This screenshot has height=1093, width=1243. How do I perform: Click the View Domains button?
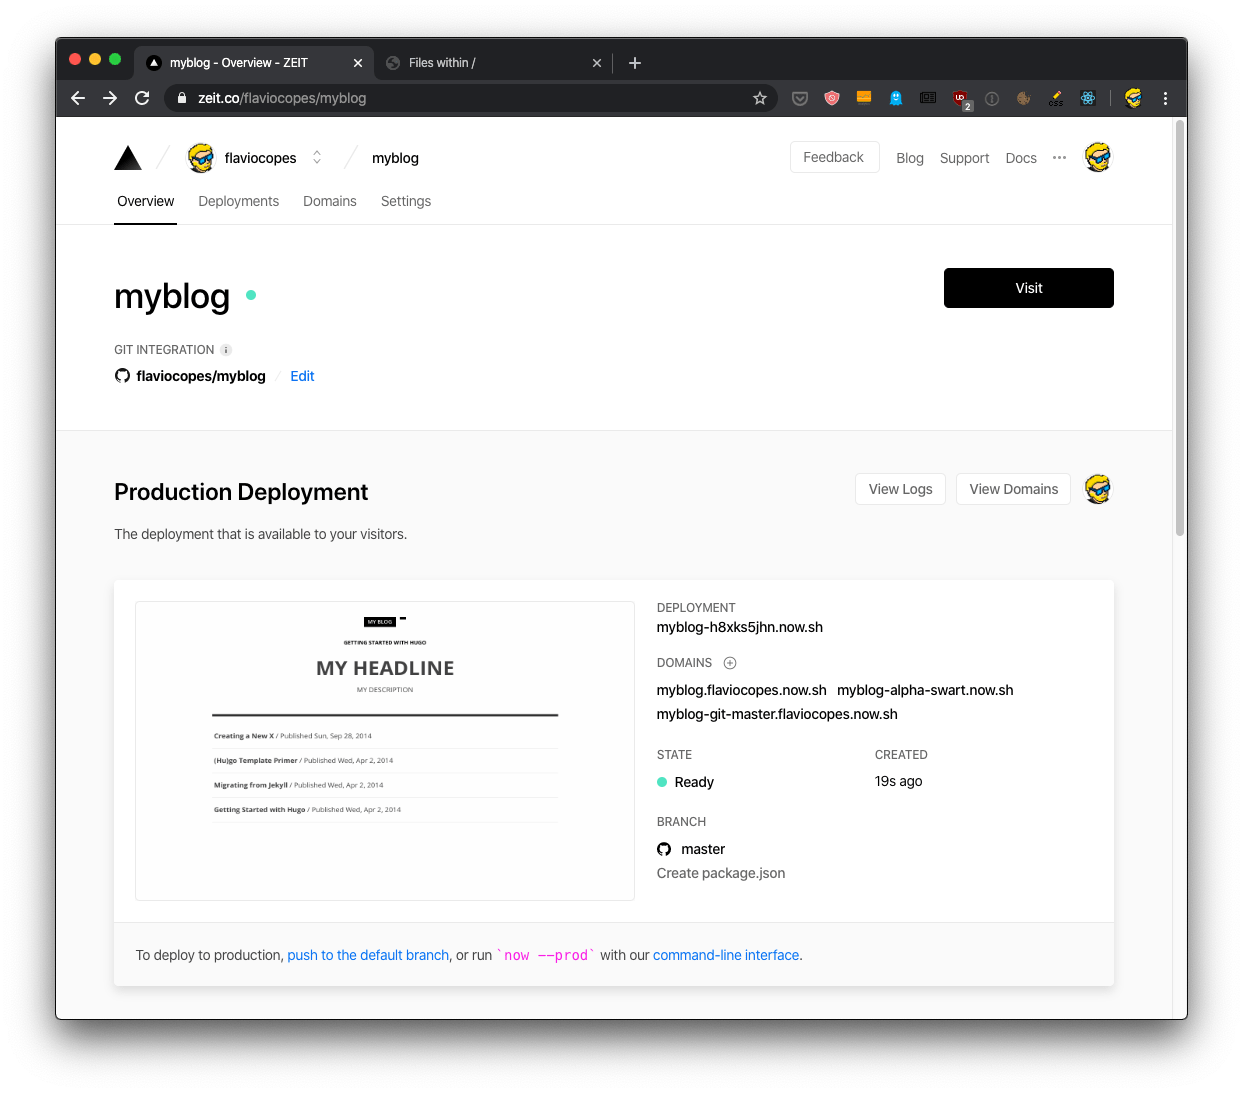[x=1013, y=489]
